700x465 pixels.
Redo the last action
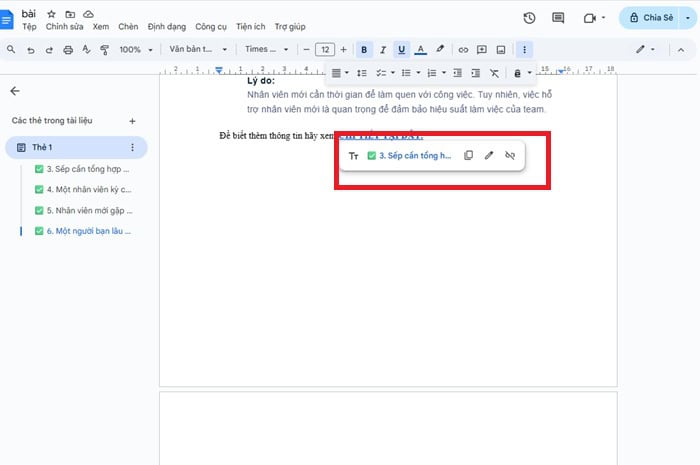(x=49, y=50)
